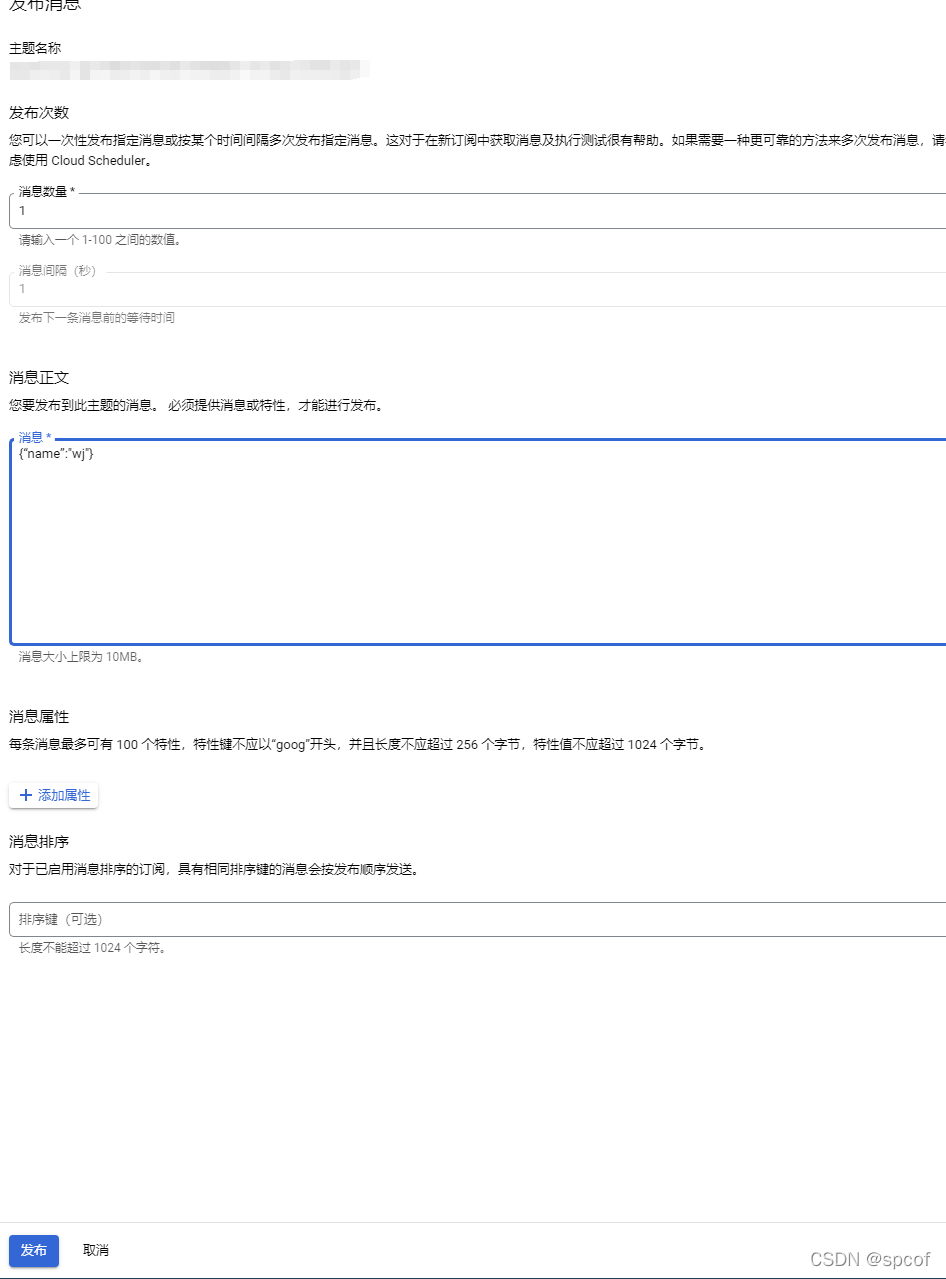946x1279 pixels.
Task: Focus the 排序键（可选） ordering key field
Action: [478, 919]
